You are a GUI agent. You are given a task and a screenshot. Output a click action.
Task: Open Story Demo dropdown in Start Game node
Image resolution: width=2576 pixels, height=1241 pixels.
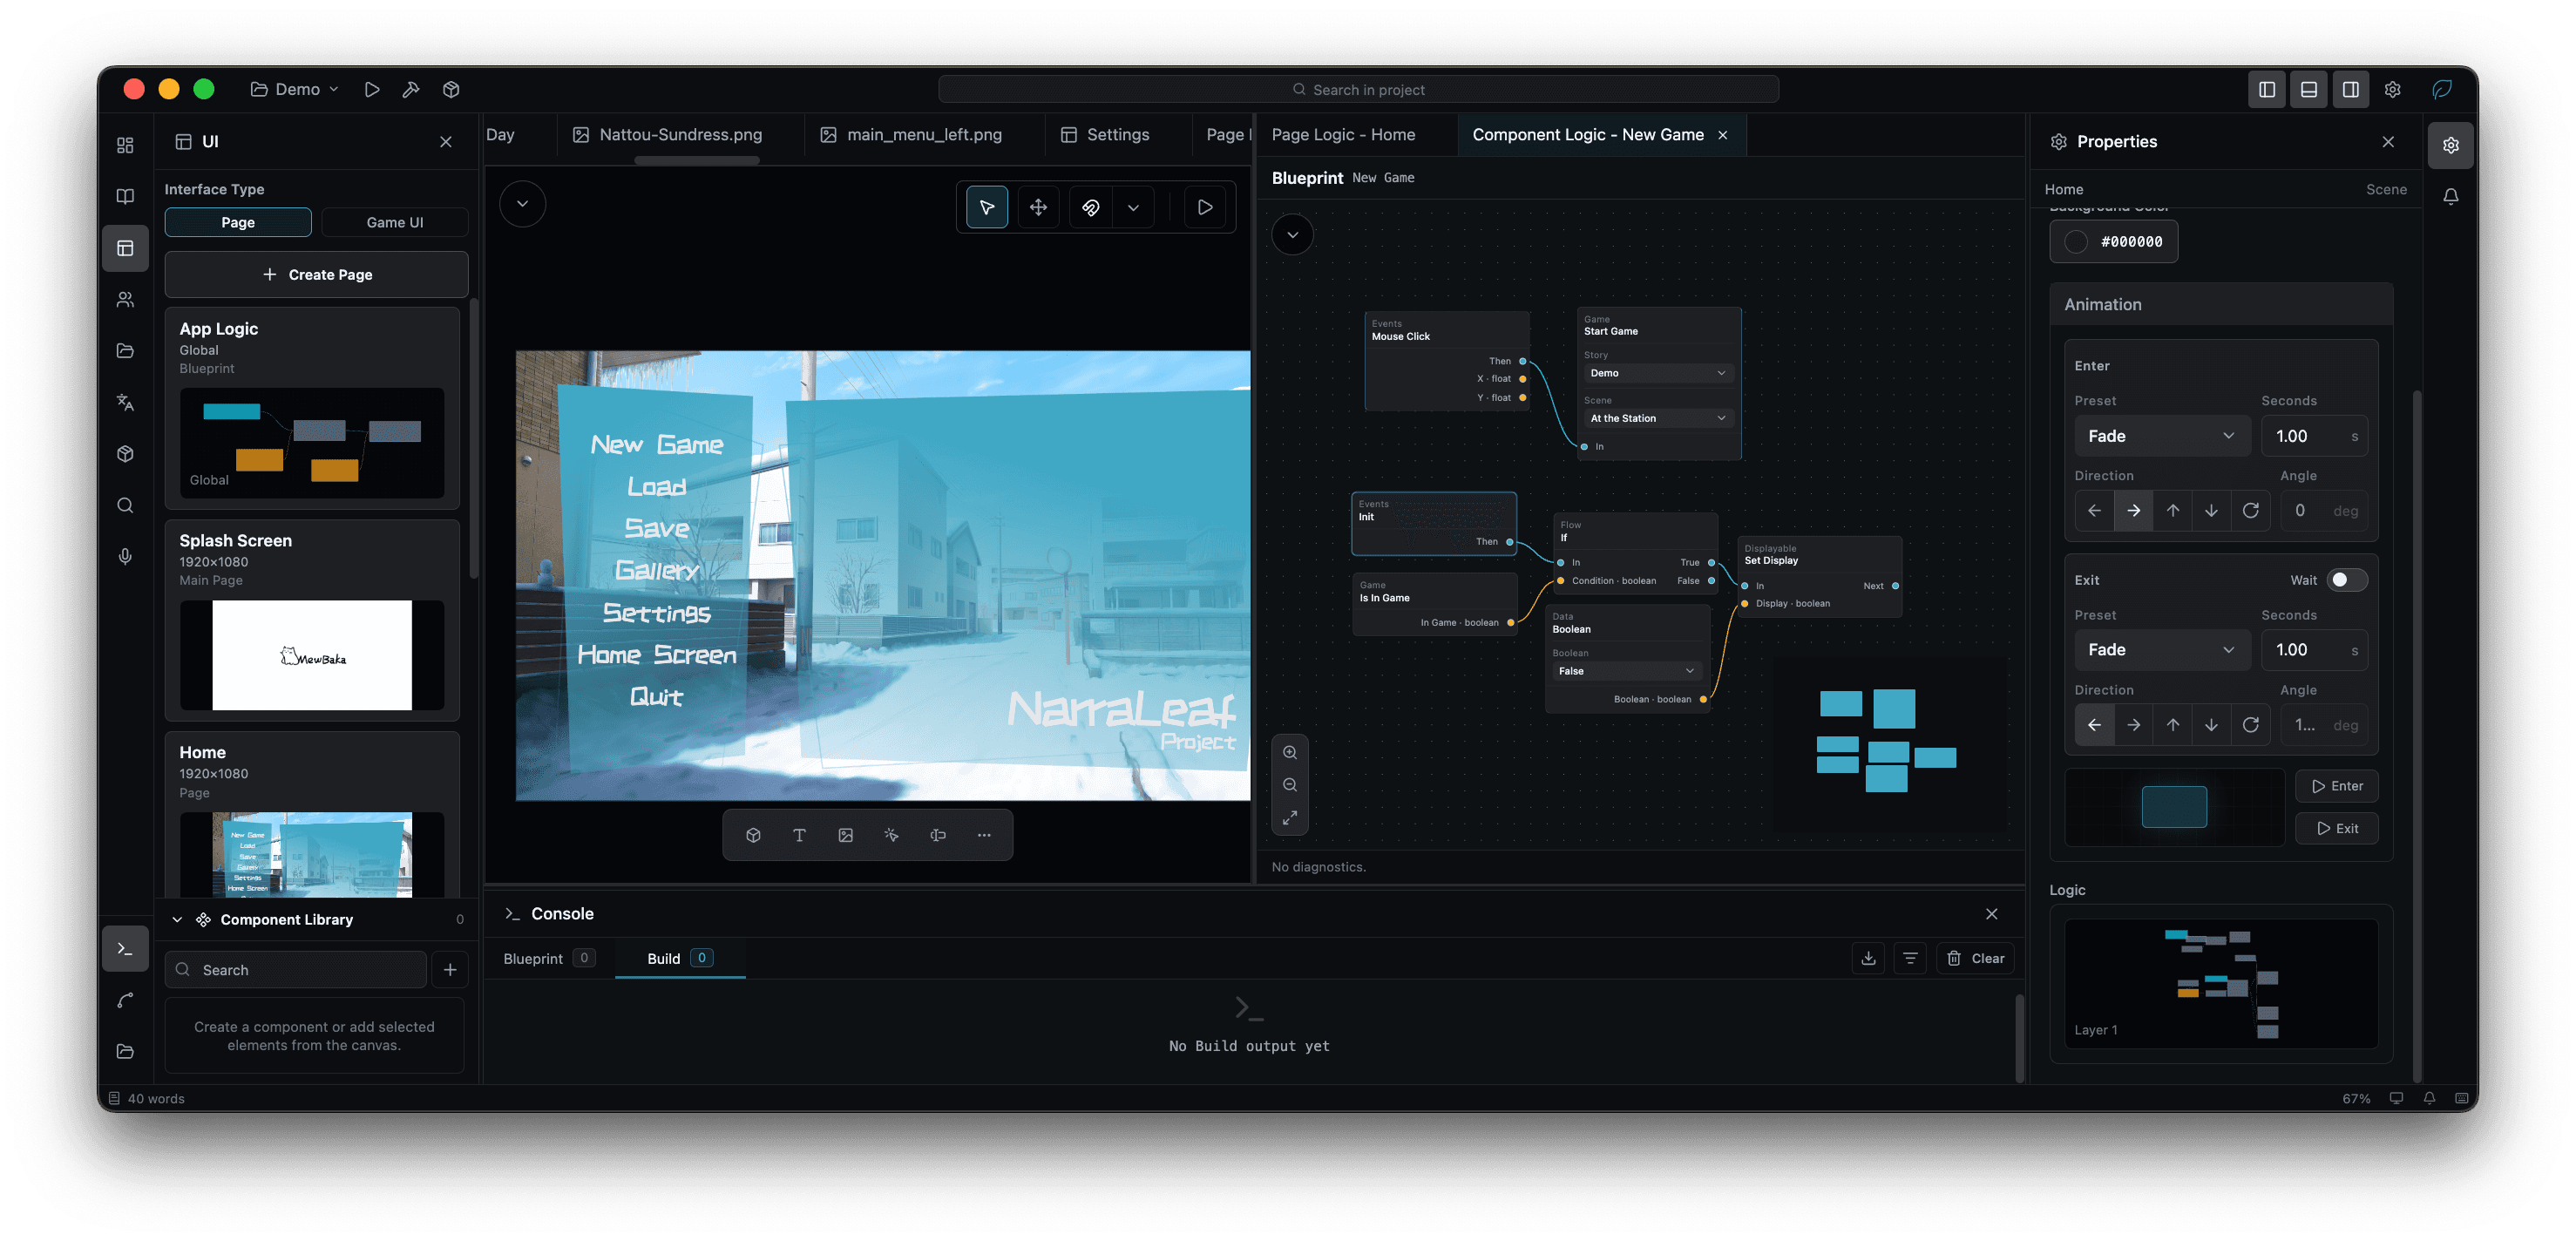(1657, 373)
